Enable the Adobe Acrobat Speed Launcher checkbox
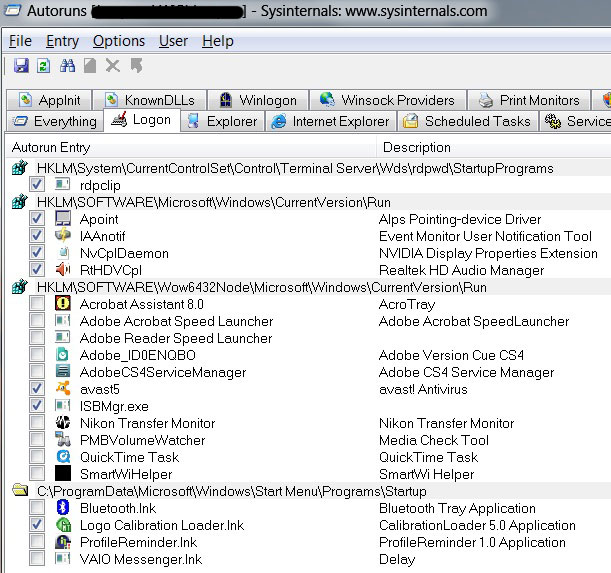The image size is (611, 573). click(37, 321)
